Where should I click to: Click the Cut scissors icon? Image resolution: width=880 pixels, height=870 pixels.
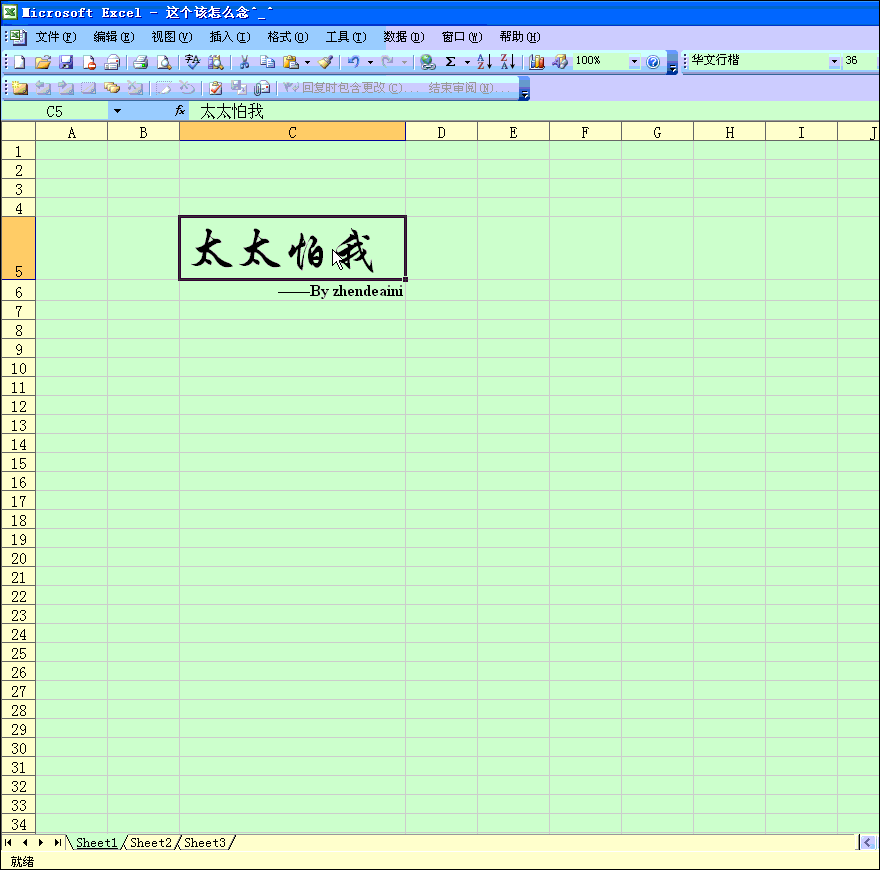tap(243, 62)
